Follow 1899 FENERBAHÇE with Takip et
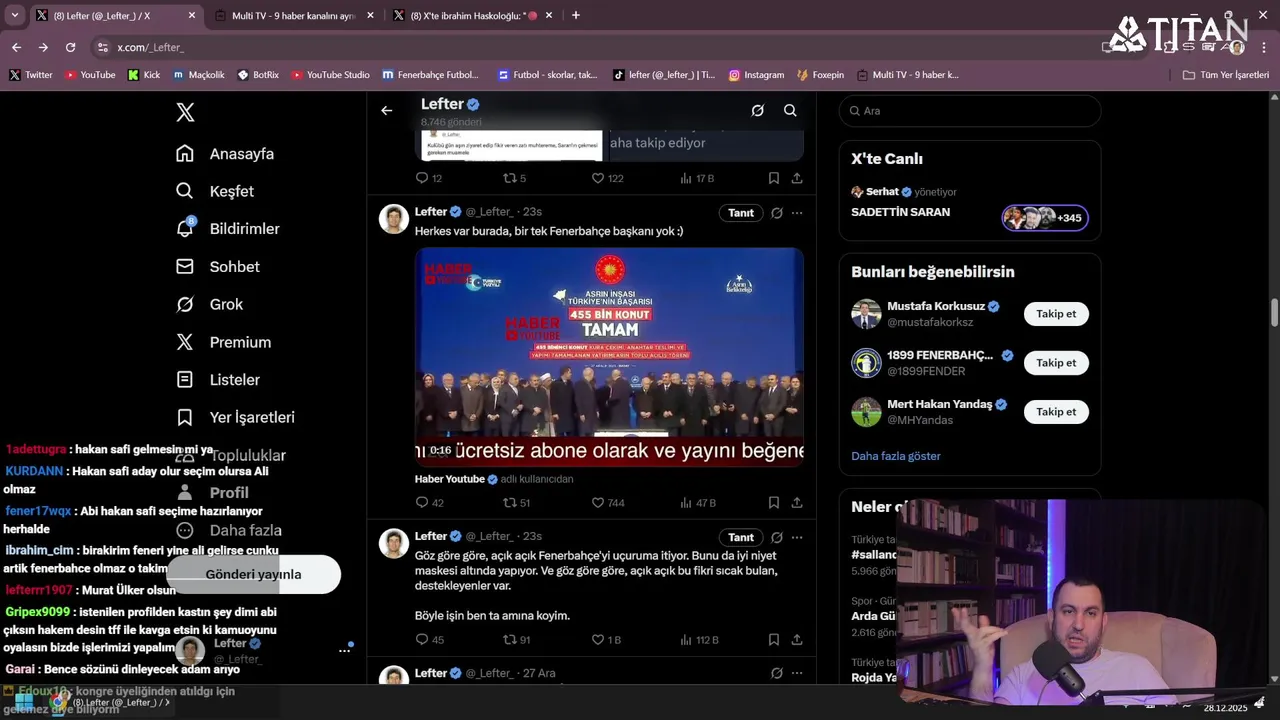This screenshot has width=1280, height=720. pyautogui.click(x=1056, y=363)
